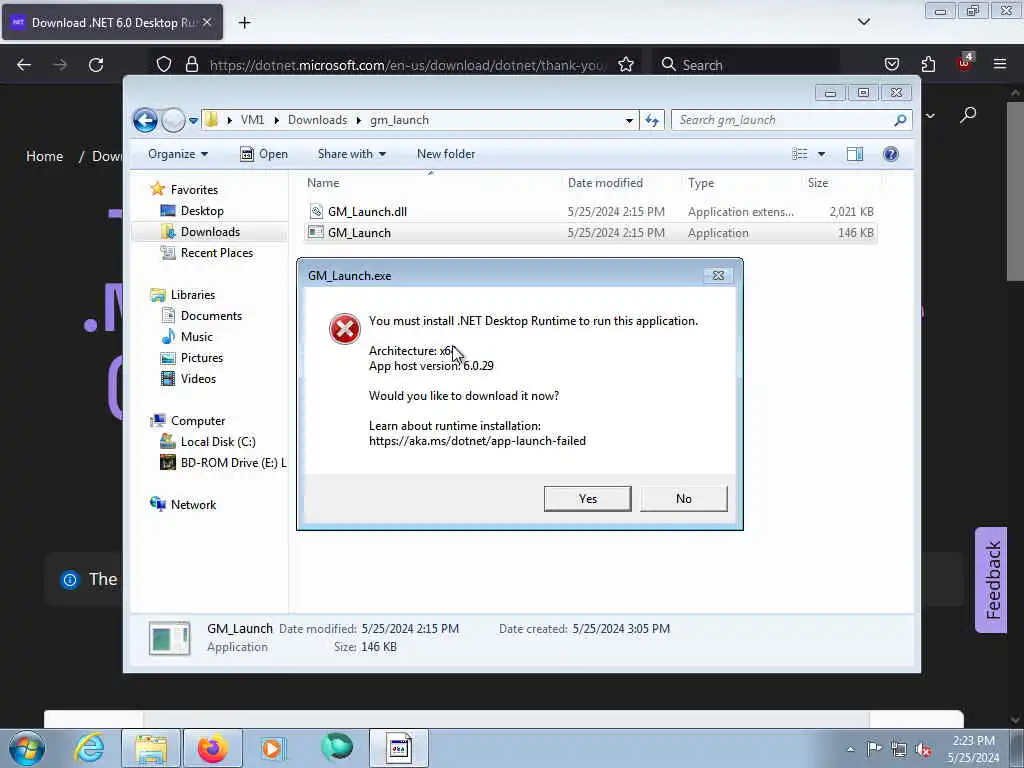The height and width of the screenshot is (768, 1024).
Task: Open Firefox tracking protection shield
Action: click(x=164, y=65)
